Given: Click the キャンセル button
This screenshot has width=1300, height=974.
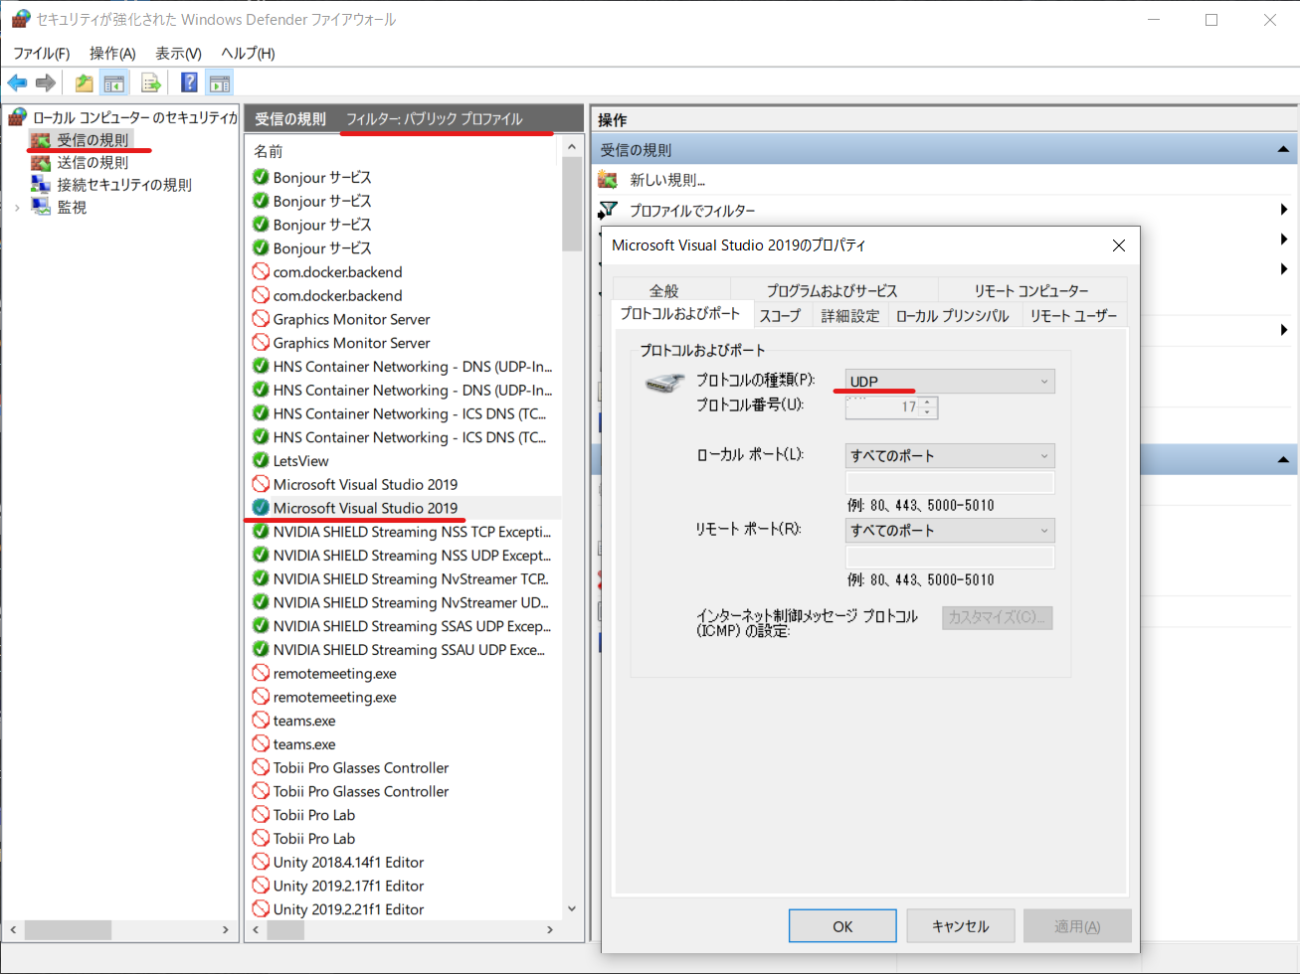Looking at the screenshot, I should click(960, 926).
